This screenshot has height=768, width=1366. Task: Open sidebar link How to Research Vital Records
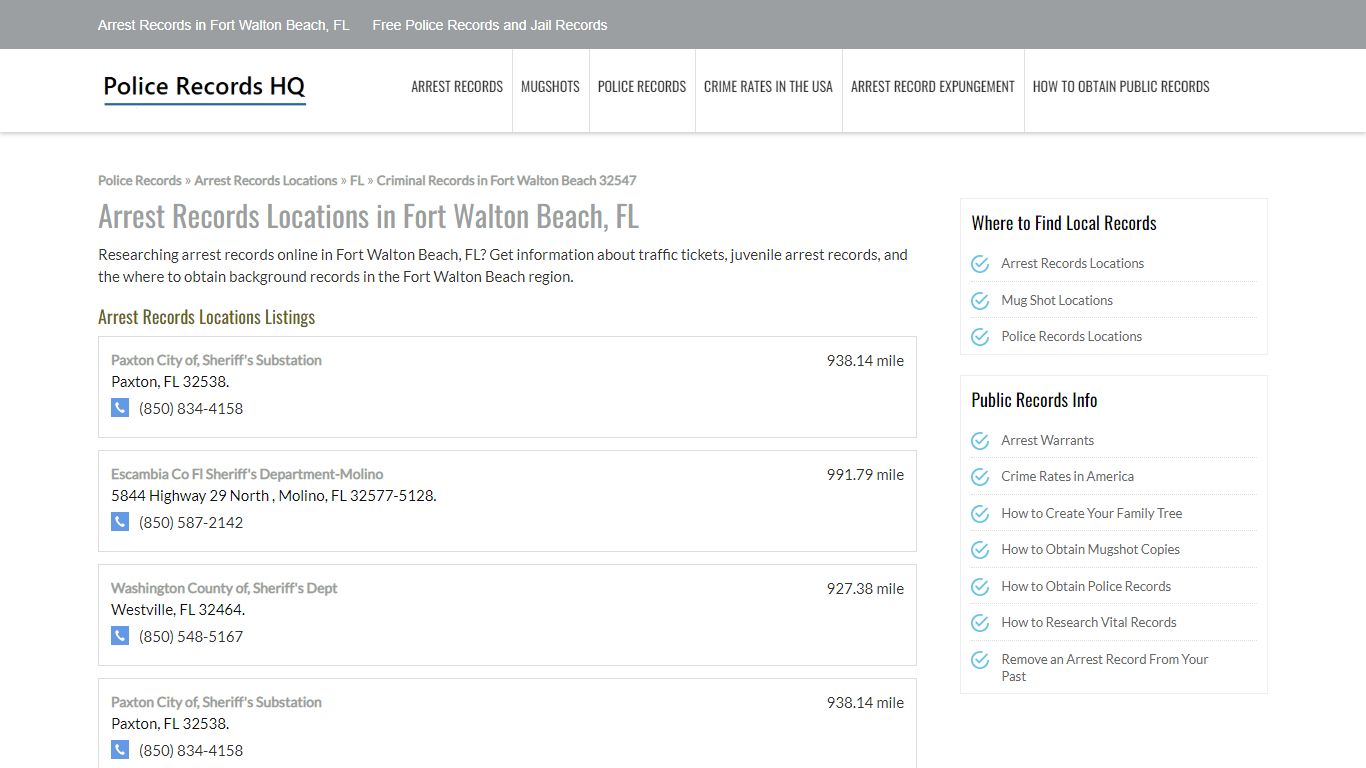(1089, 623)
